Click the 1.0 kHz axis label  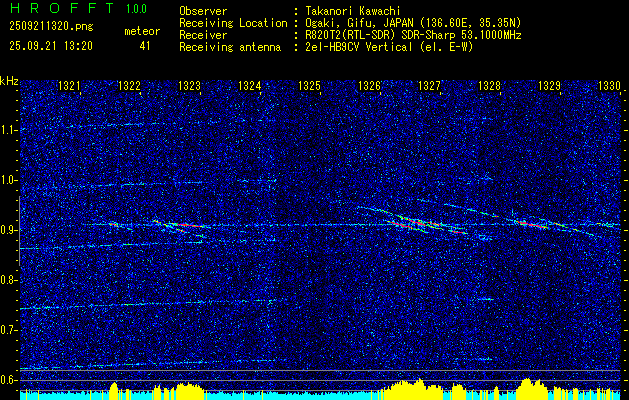[8, 180]
